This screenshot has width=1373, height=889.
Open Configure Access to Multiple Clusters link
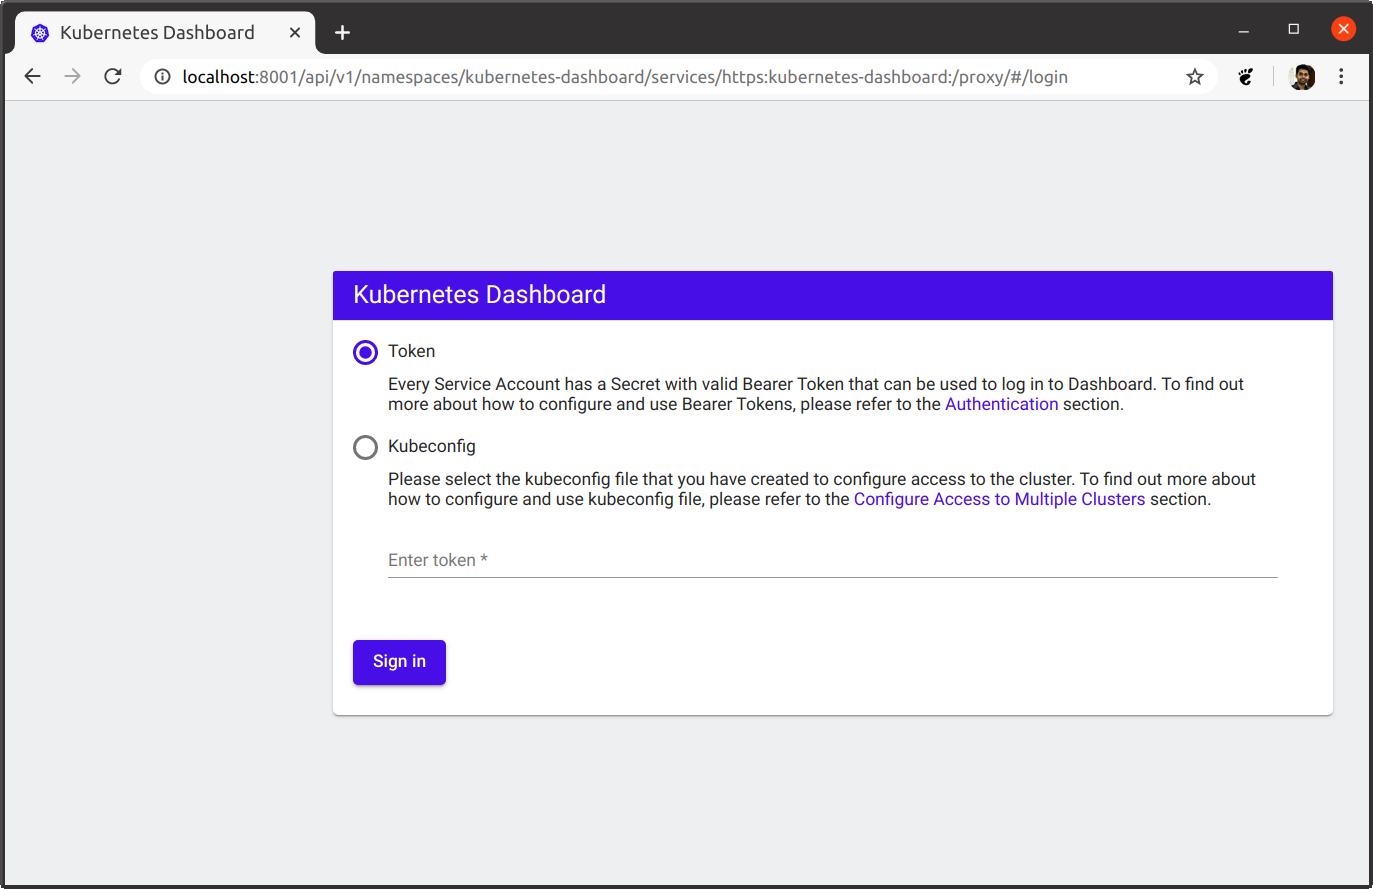[x=999, y=499]
